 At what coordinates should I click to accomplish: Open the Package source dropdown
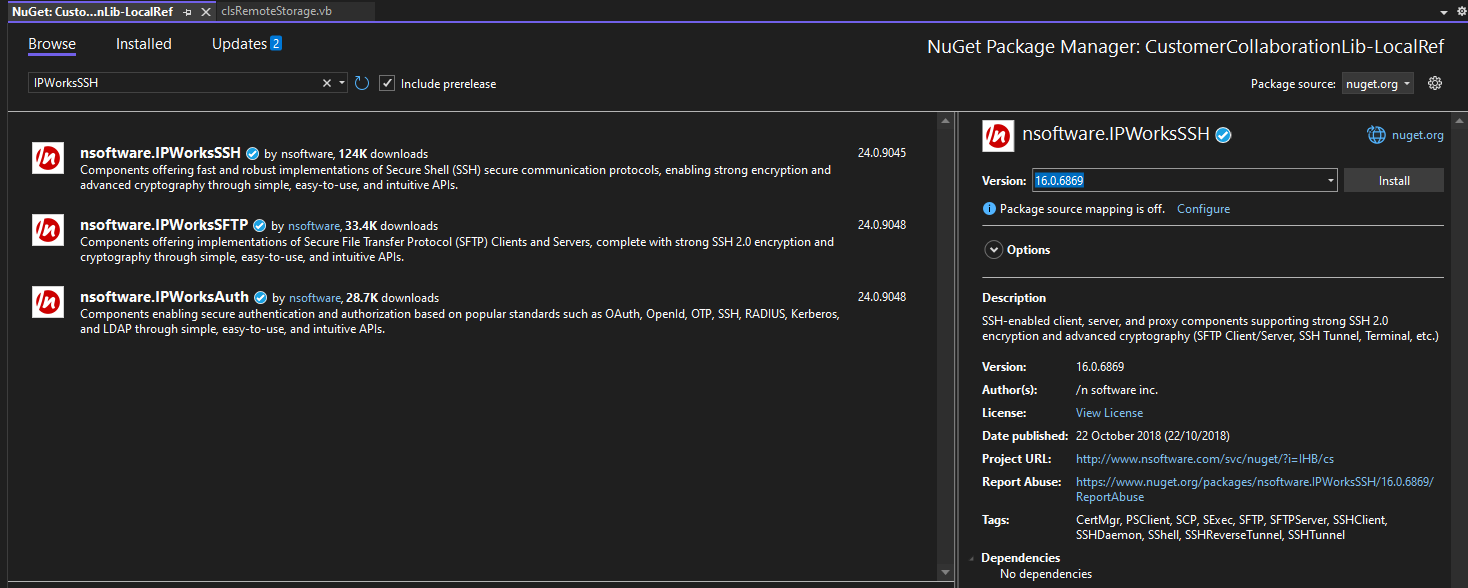click(1407, 84)
